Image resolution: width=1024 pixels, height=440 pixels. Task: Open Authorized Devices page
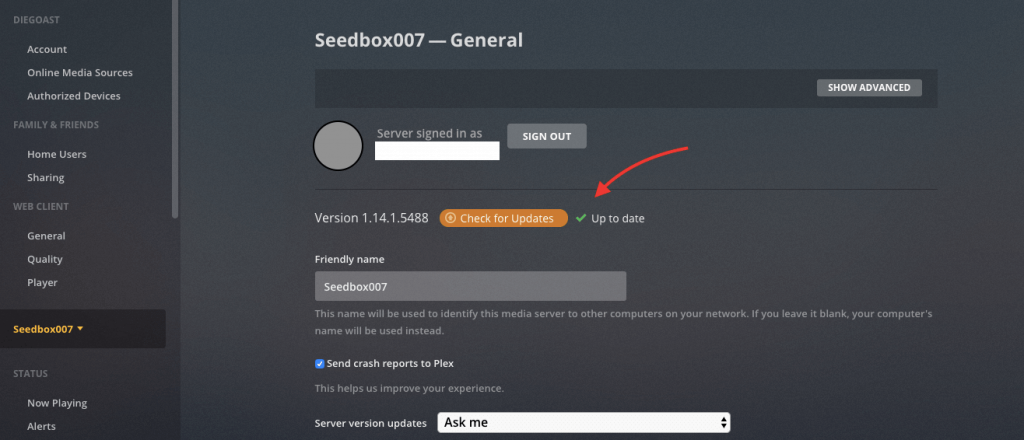click(x=74, y=96)
